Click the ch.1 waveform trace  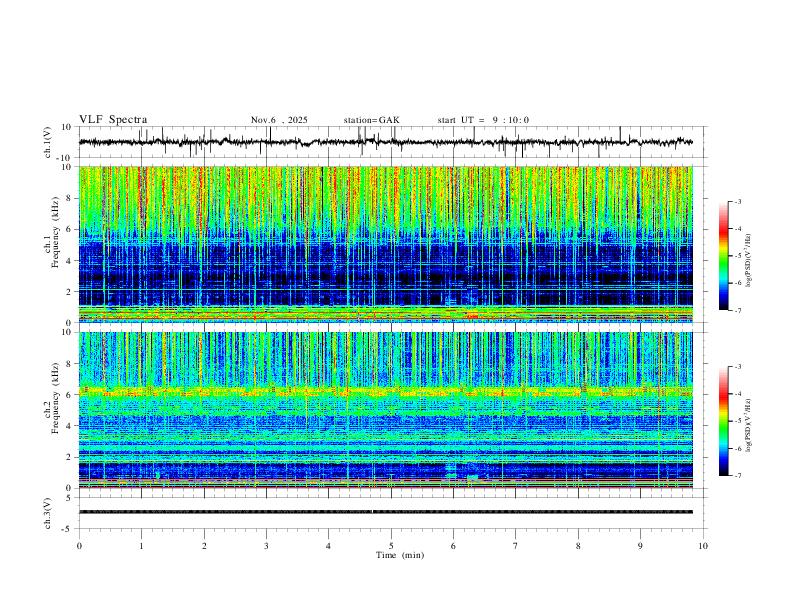pyautogui.click(x=385, y=142)
